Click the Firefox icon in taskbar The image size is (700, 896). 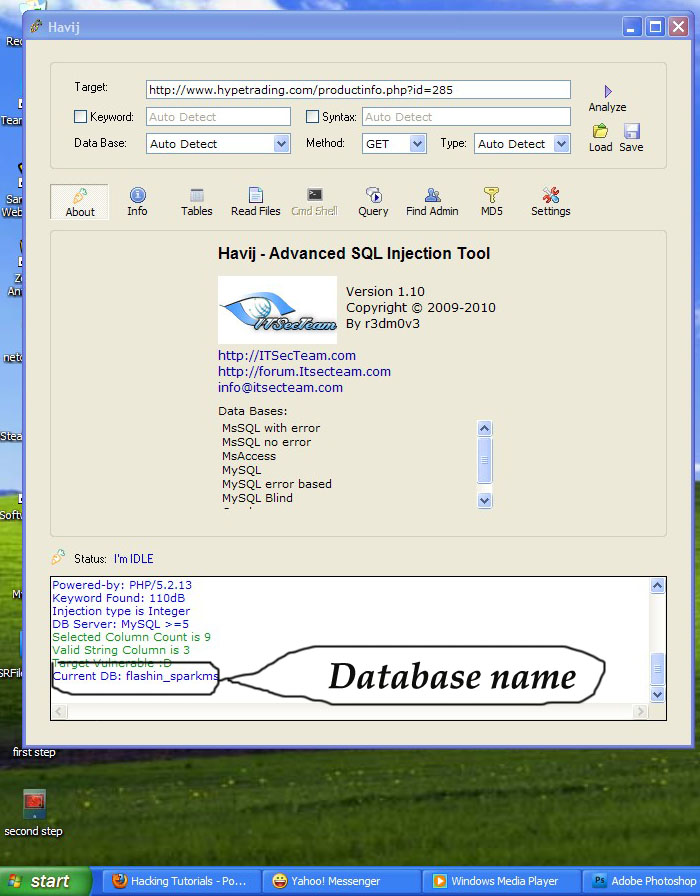point(119,881)
